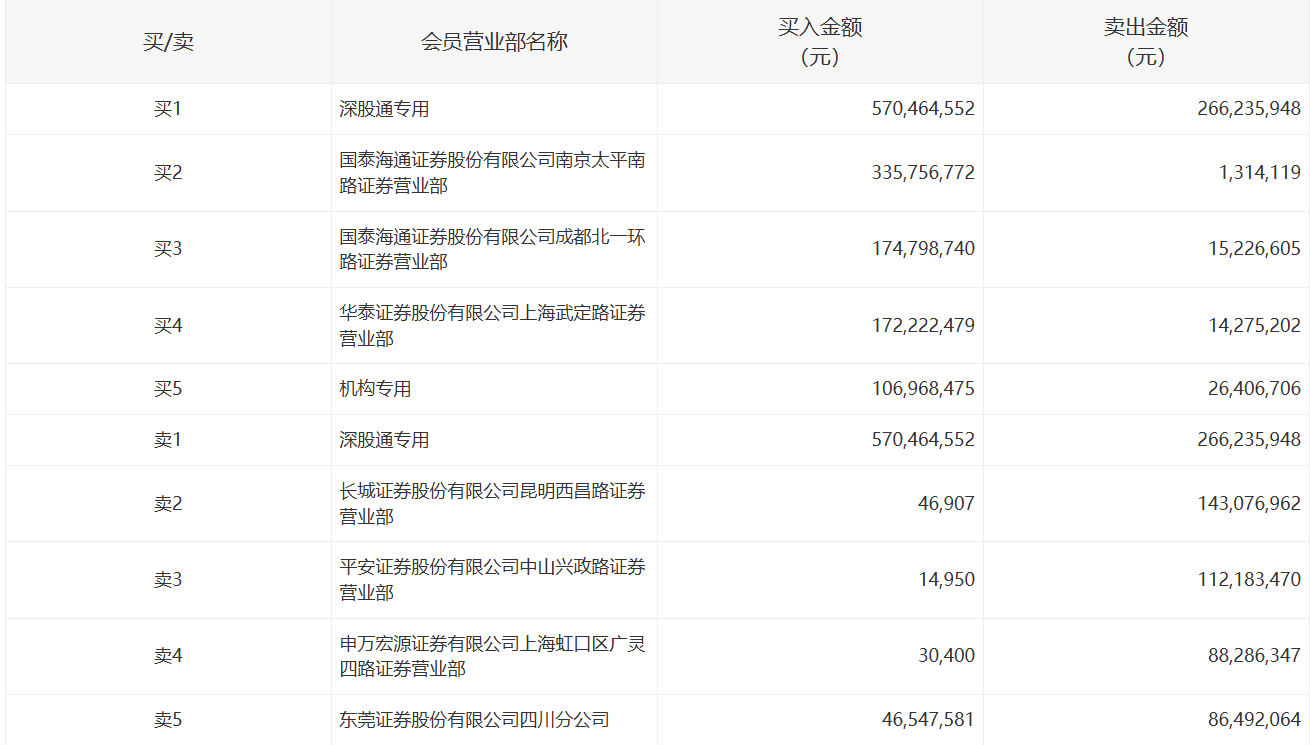The height and width of the screenshot is (745, 1310).
Task: Click the sell amount 14,275,202
Action: tap(1254, 326)
